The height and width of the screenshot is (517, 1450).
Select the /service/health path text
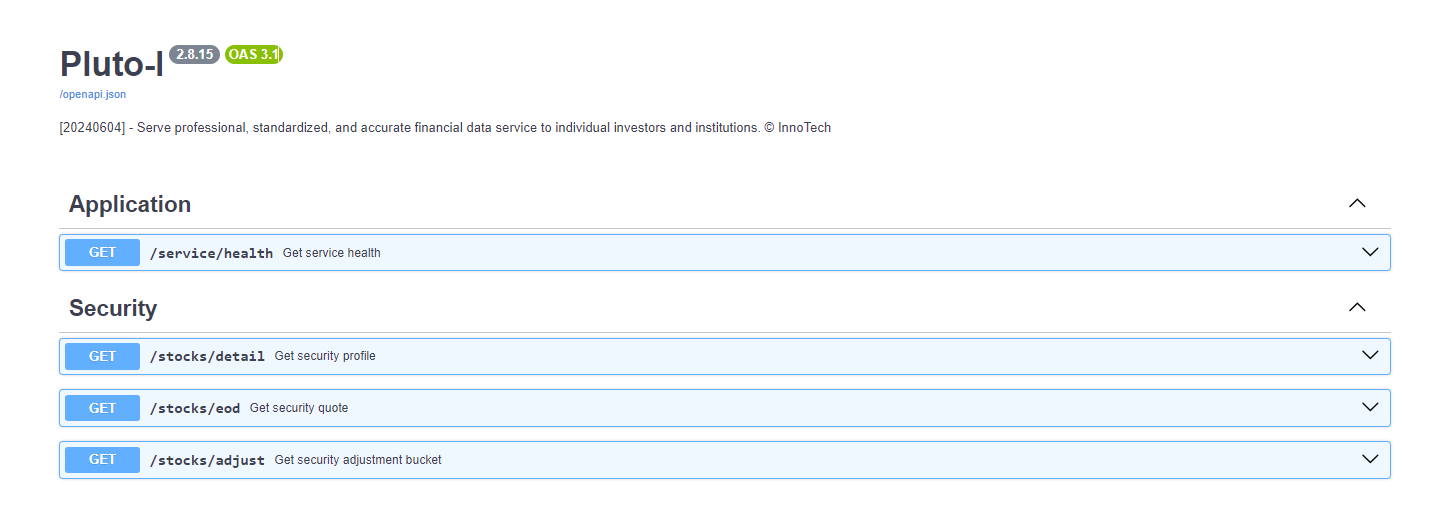pos(211,253)
